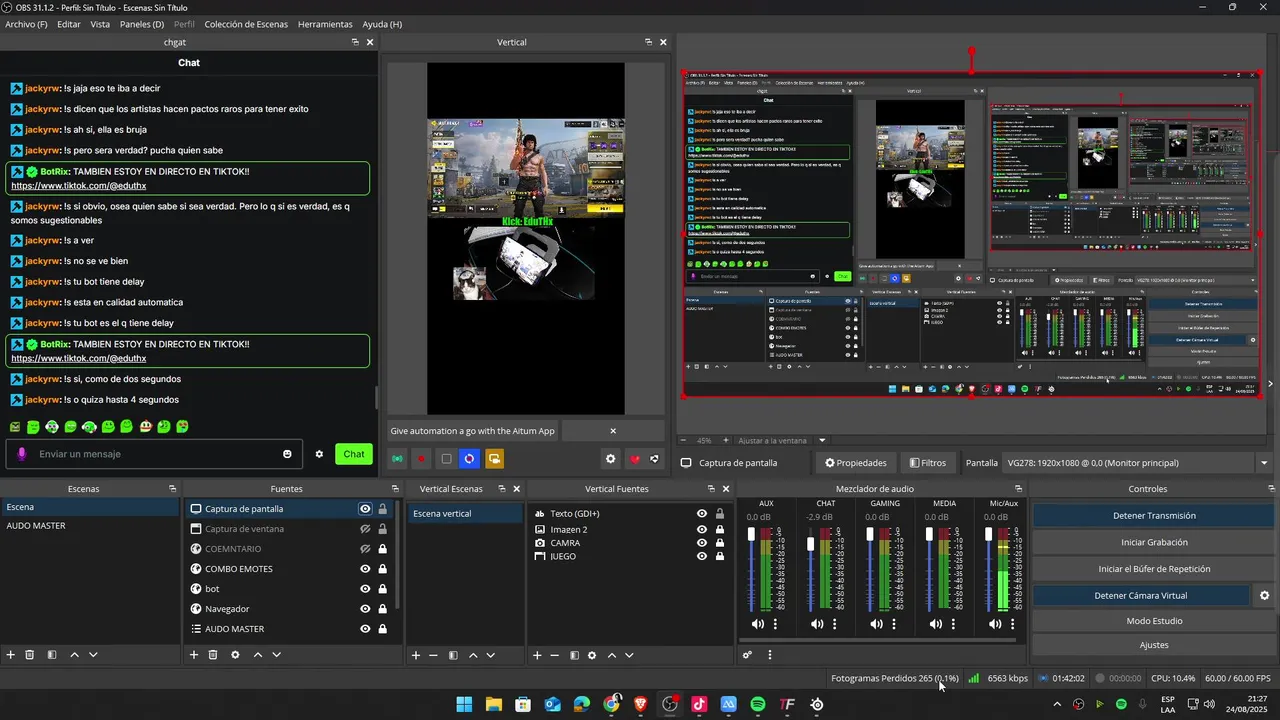
Task: Zoom out preview with minus icon
Action: [683, 440]
